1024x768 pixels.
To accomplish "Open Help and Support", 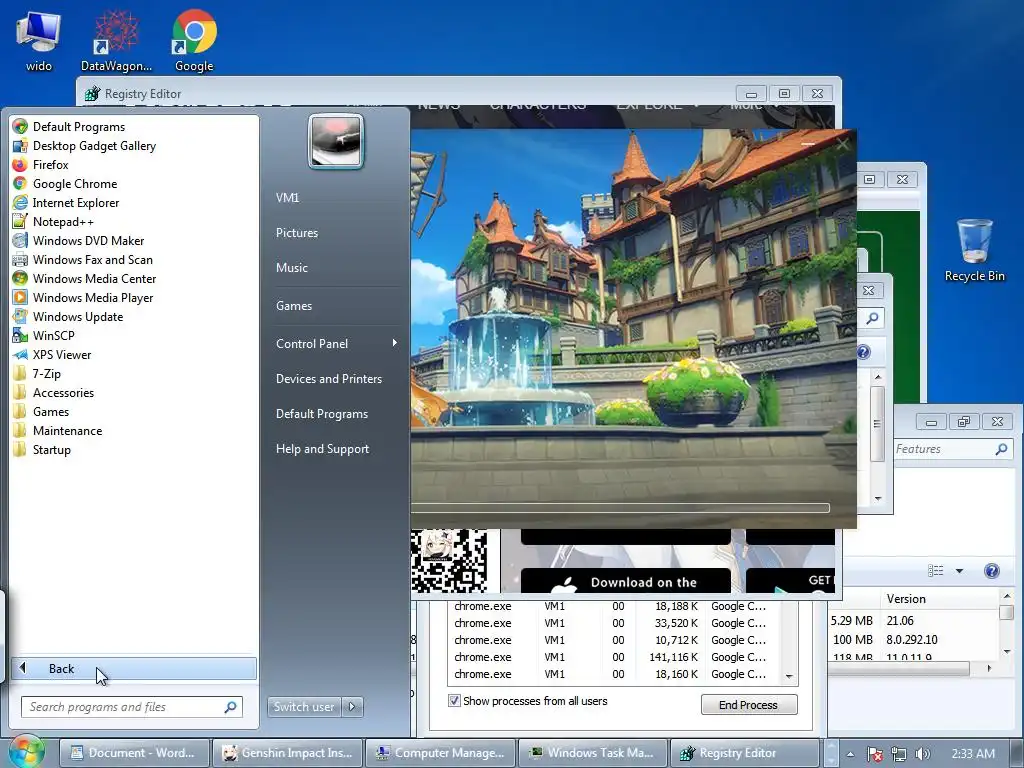I will tap(322, 449).
